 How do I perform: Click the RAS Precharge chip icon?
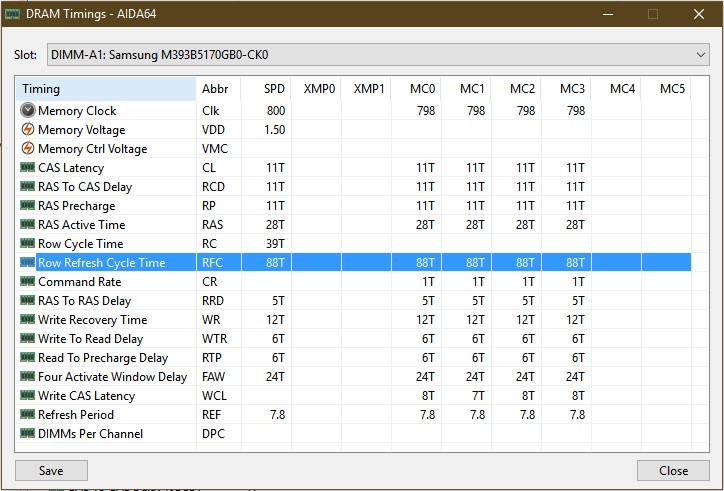pyautogui.click(x=28, y=205)
